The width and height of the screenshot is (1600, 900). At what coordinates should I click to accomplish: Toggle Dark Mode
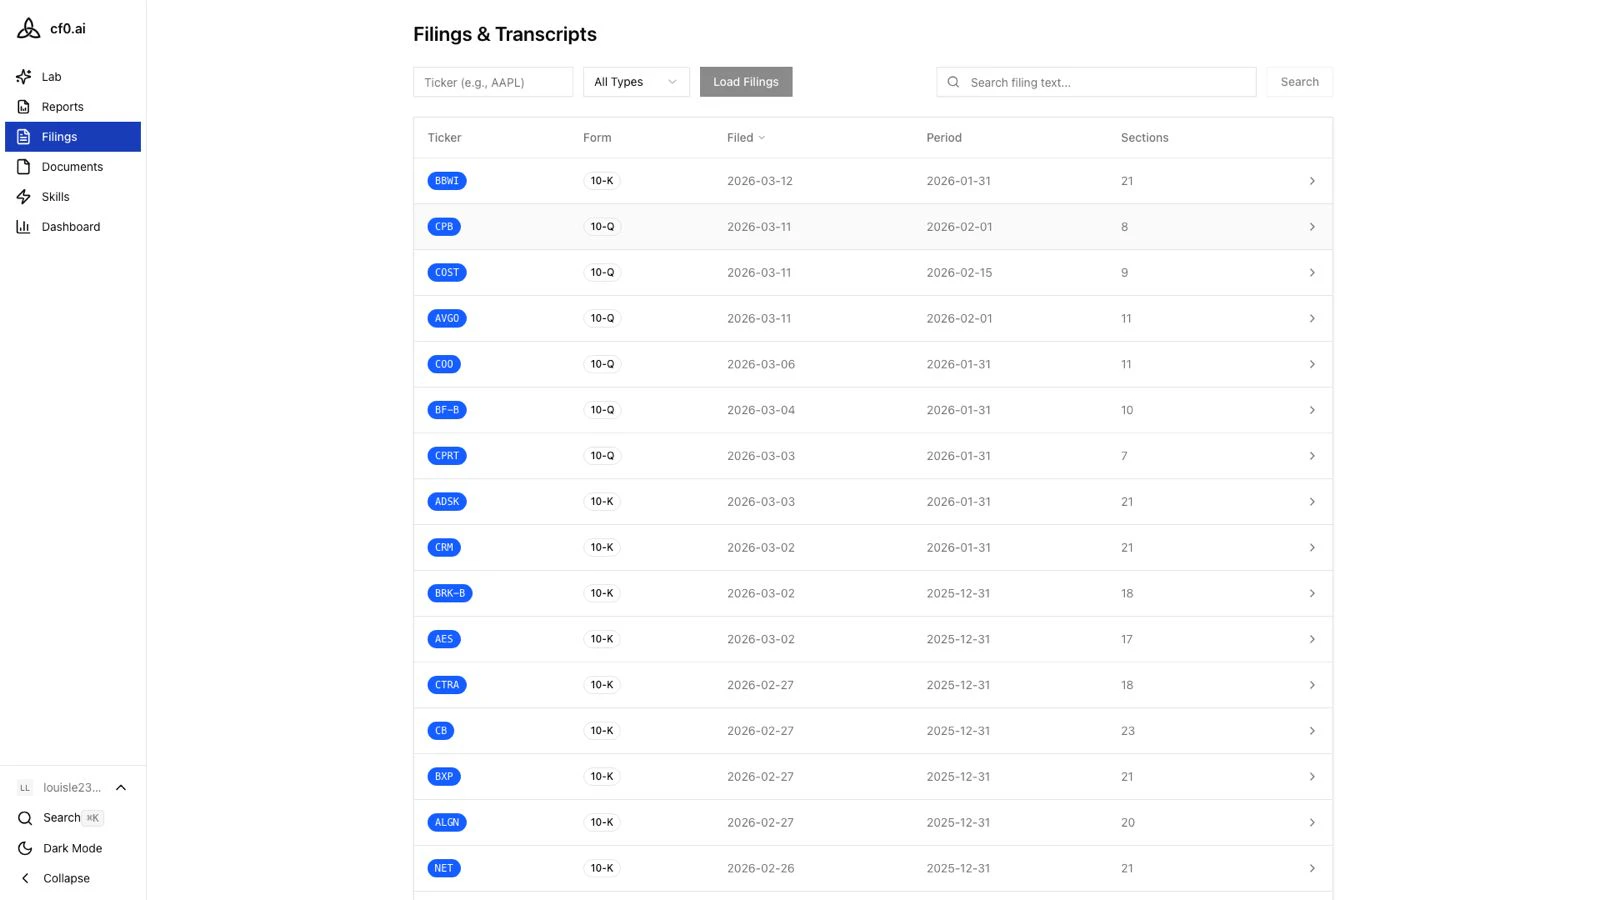coord(72,848)
